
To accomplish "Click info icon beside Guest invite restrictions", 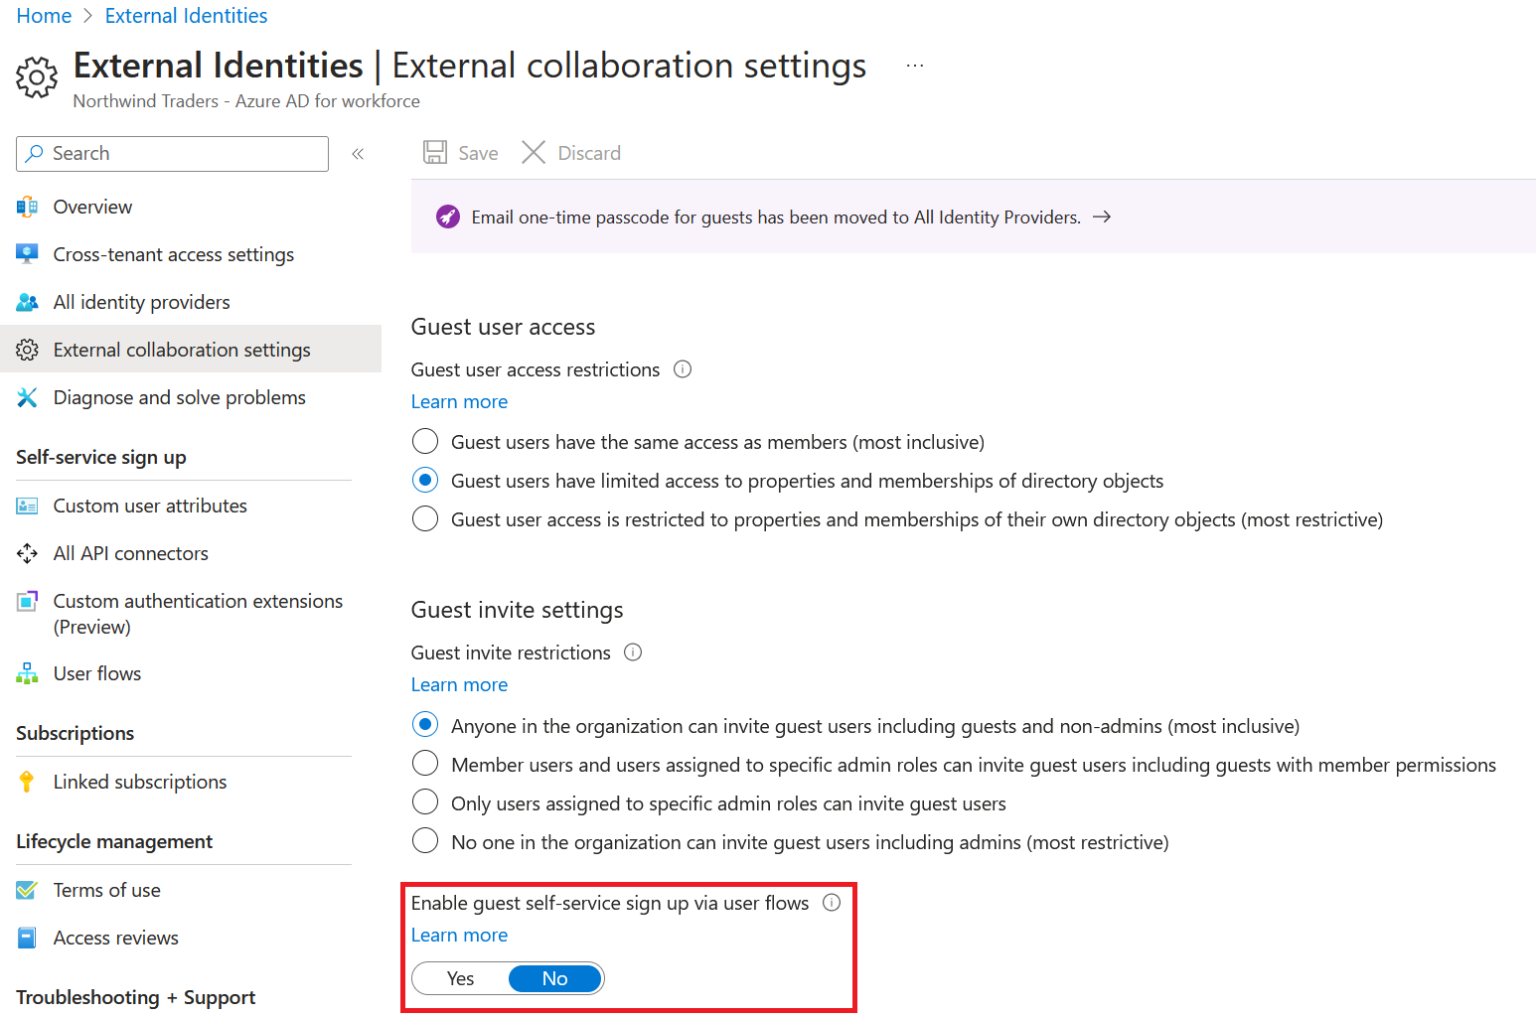I will coord(633,653).
